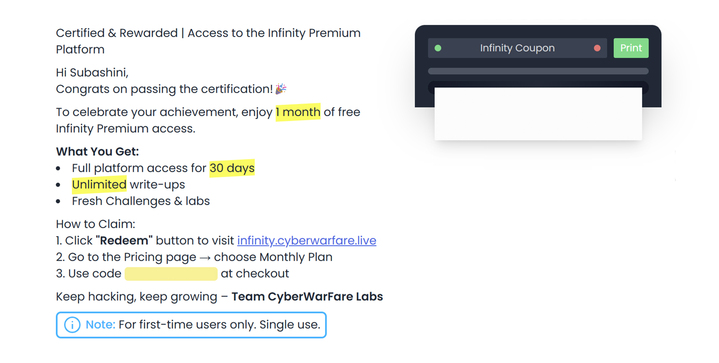Click the green dot on Infinity Coupon bar

point(438,48)
